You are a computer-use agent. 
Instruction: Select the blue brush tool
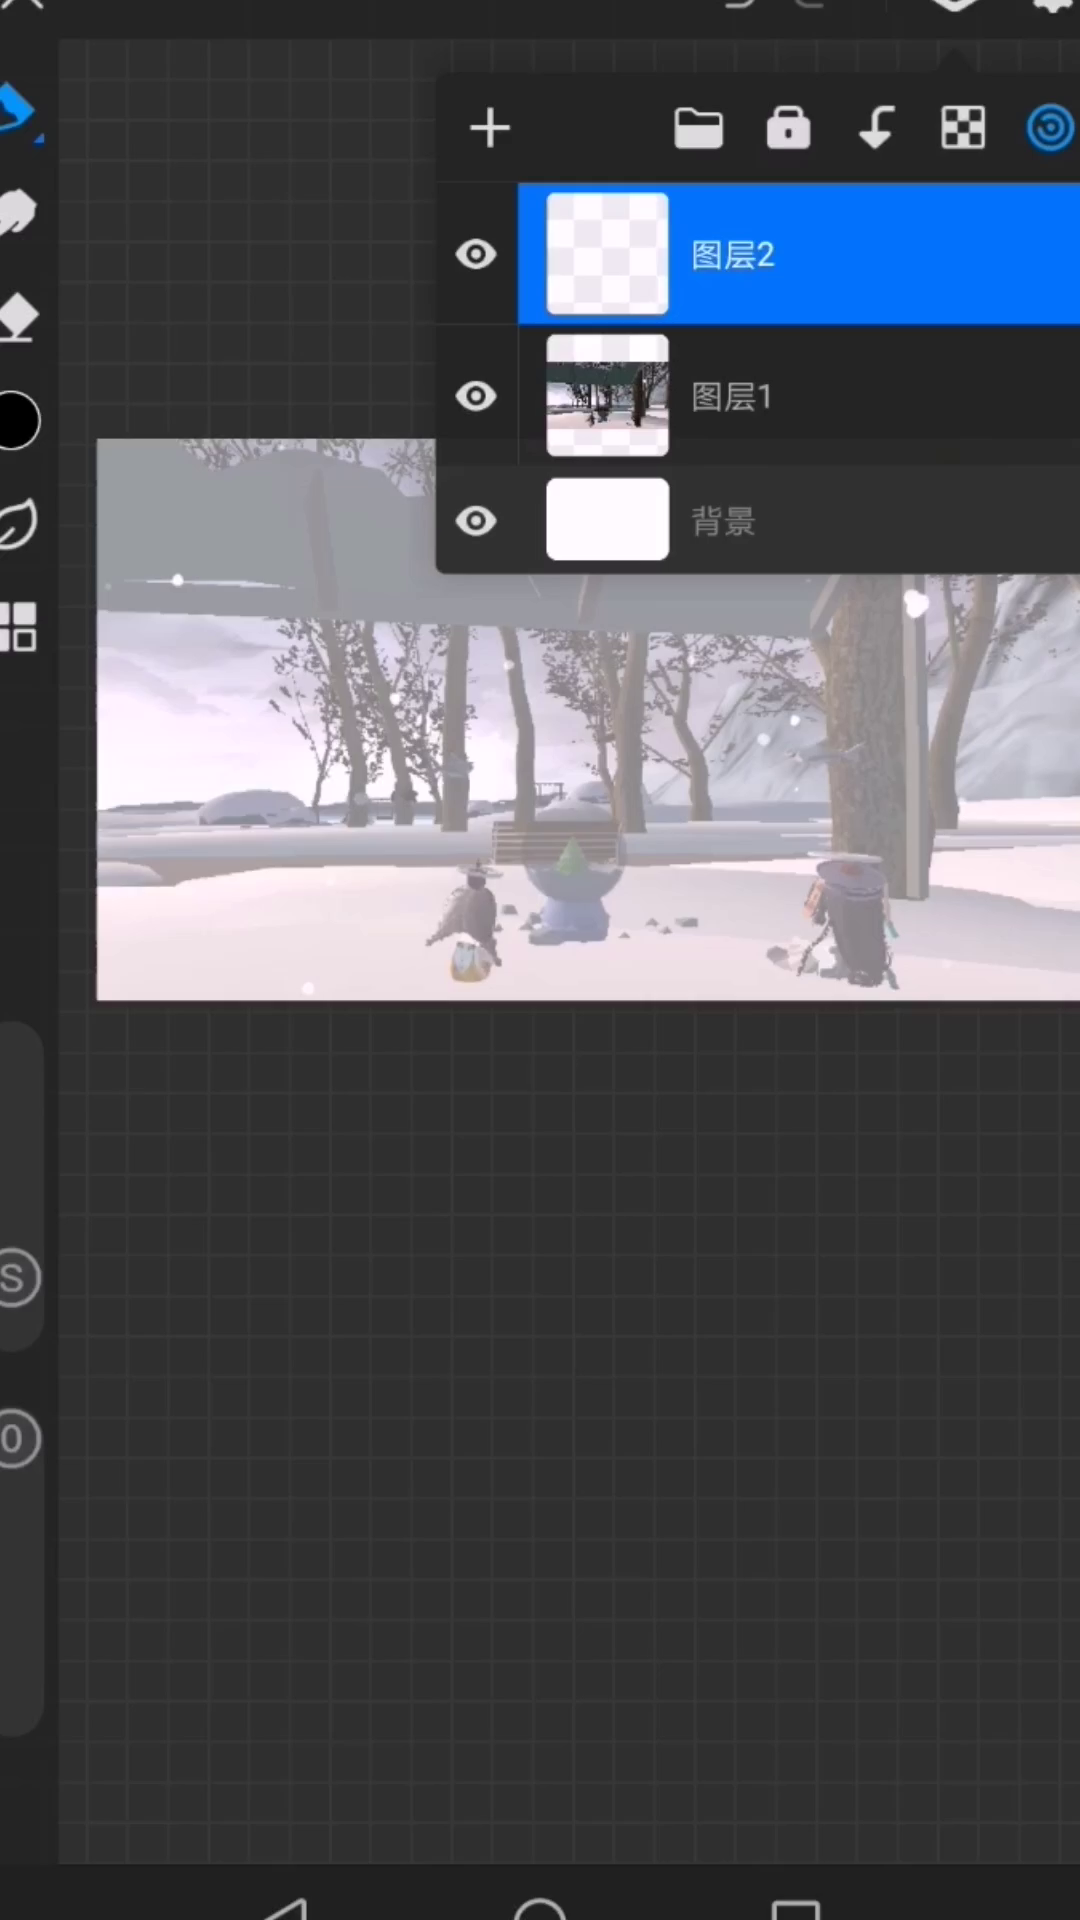tap(17, 108)
